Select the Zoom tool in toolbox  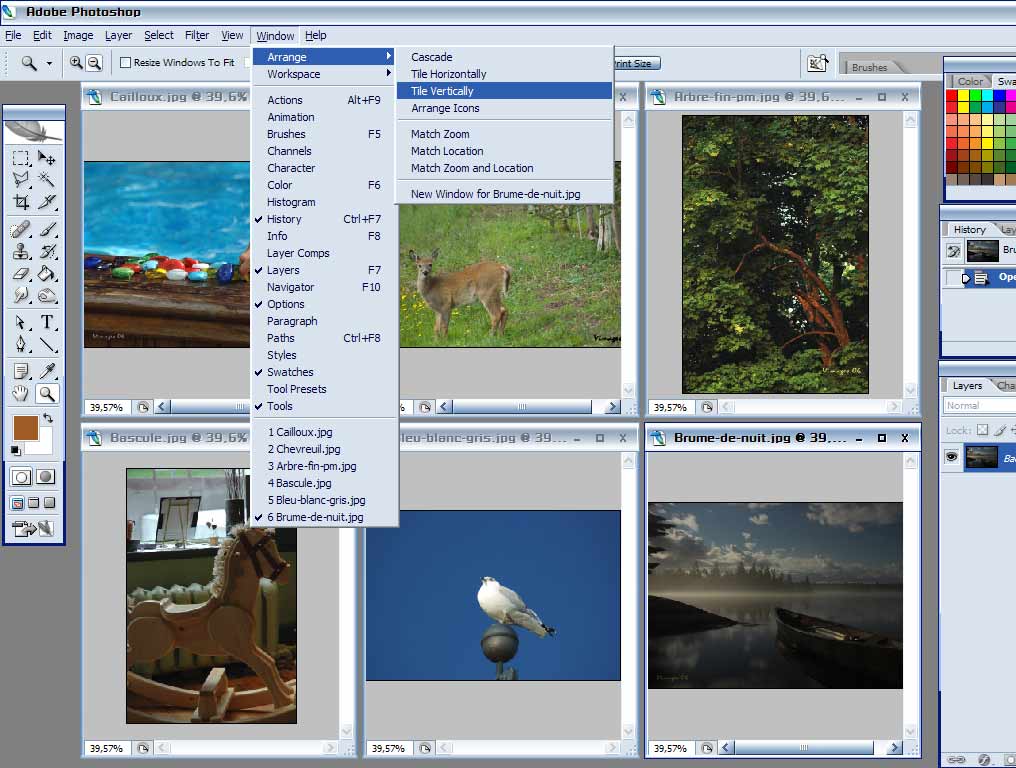click(47, 393)
